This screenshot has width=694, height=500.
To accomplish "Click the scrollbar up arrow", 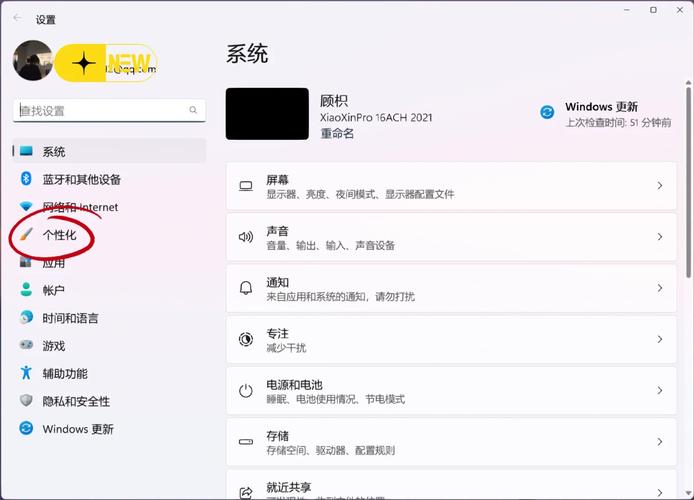I will click(x=688, y=83).
